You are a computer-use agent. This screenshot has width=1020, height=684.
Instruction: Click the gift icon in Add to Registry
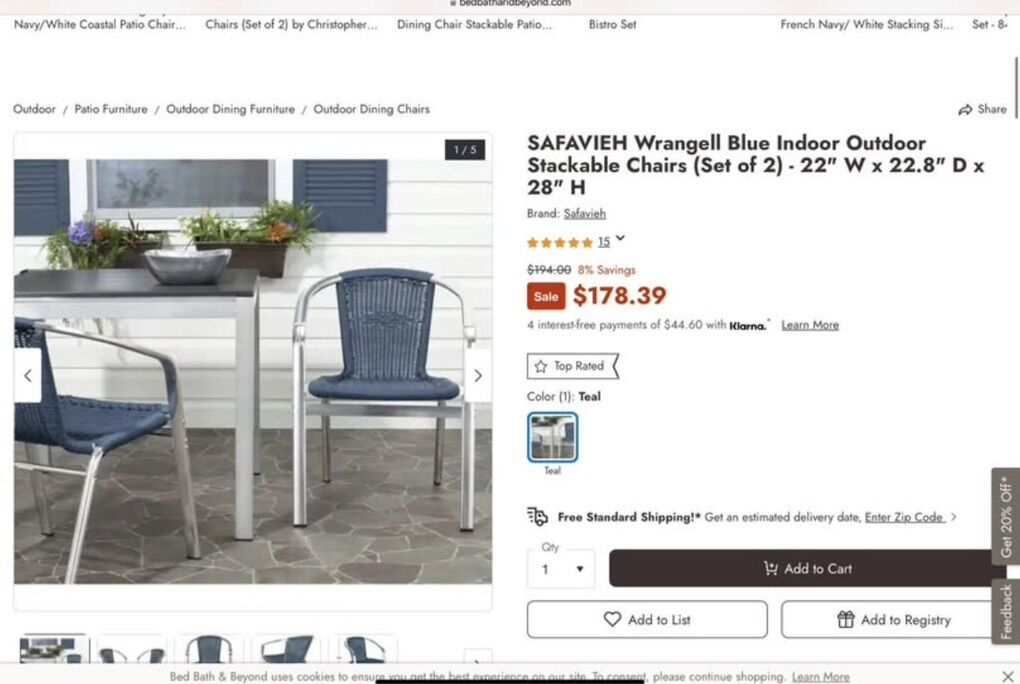click(x=846, y=619)
